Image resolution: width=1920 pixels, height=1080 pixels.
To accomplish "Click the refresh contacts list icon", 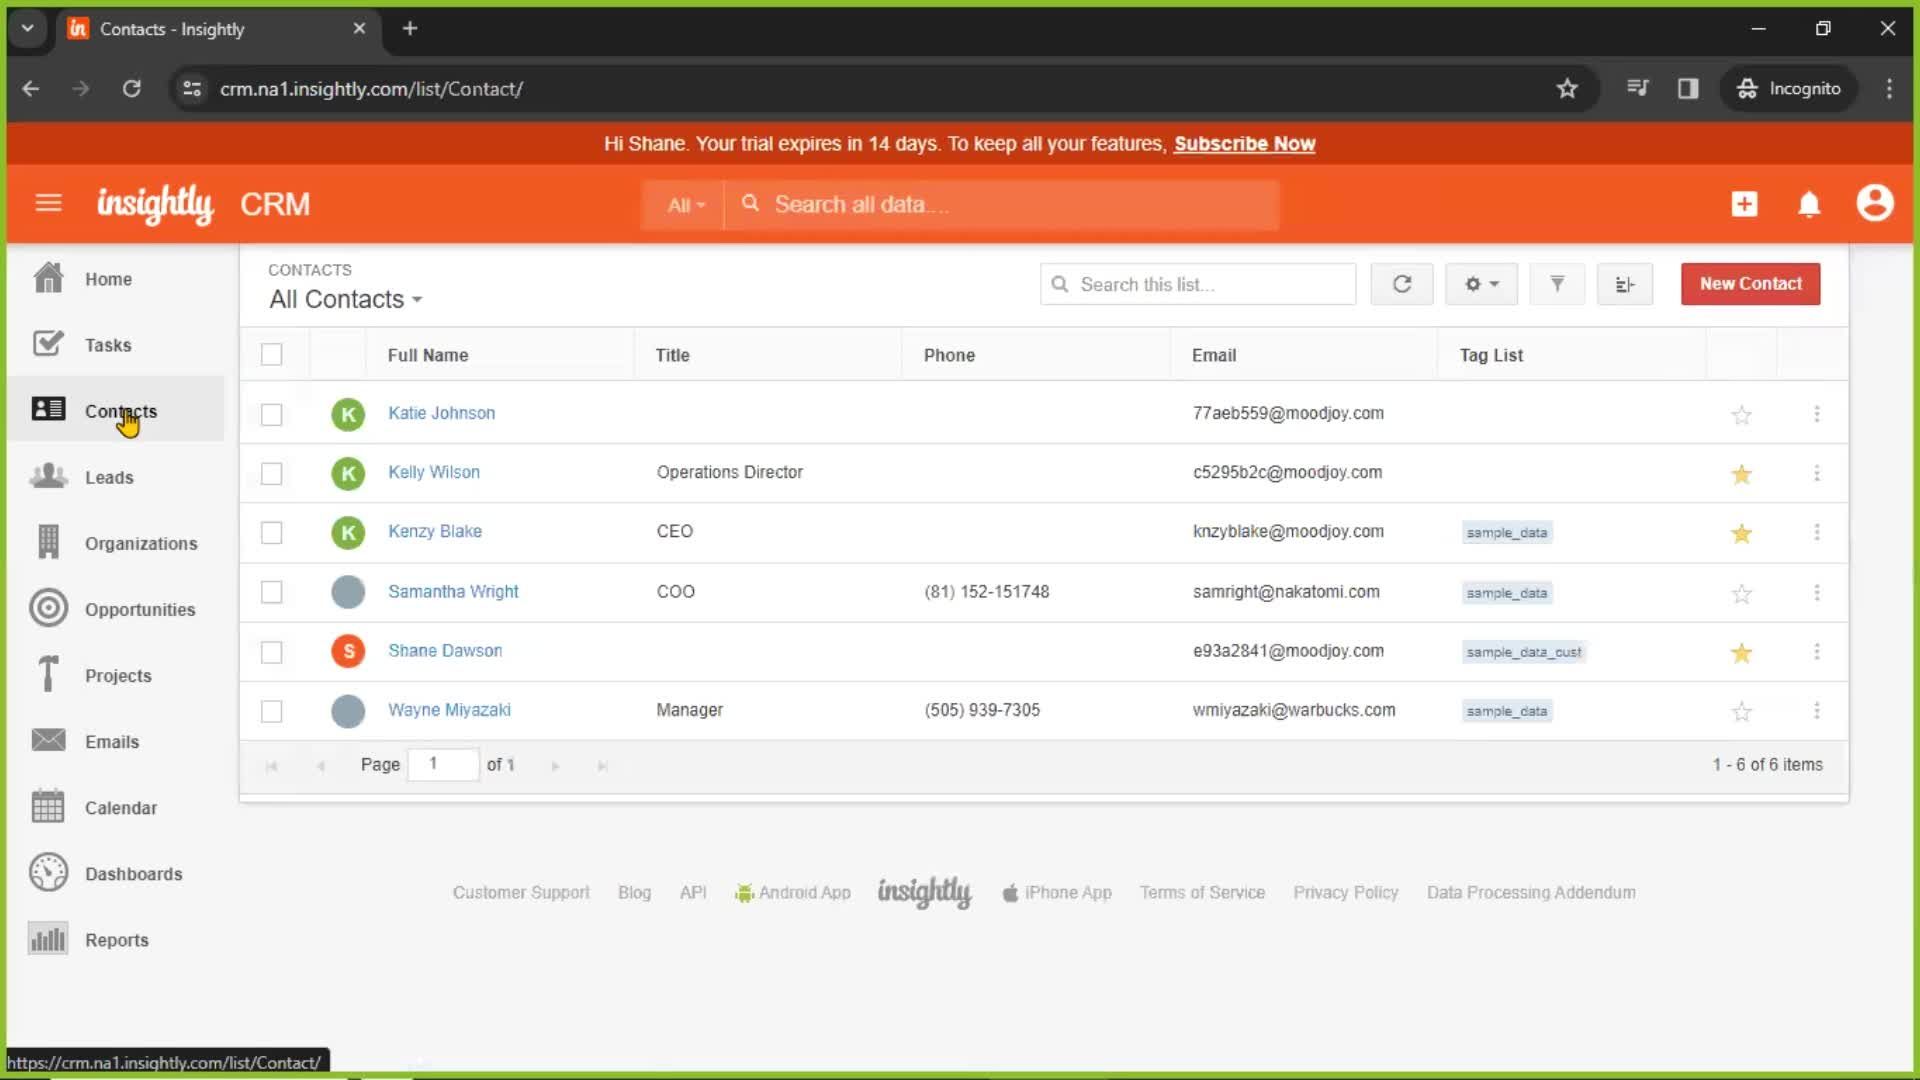I will pos(1402,284).
